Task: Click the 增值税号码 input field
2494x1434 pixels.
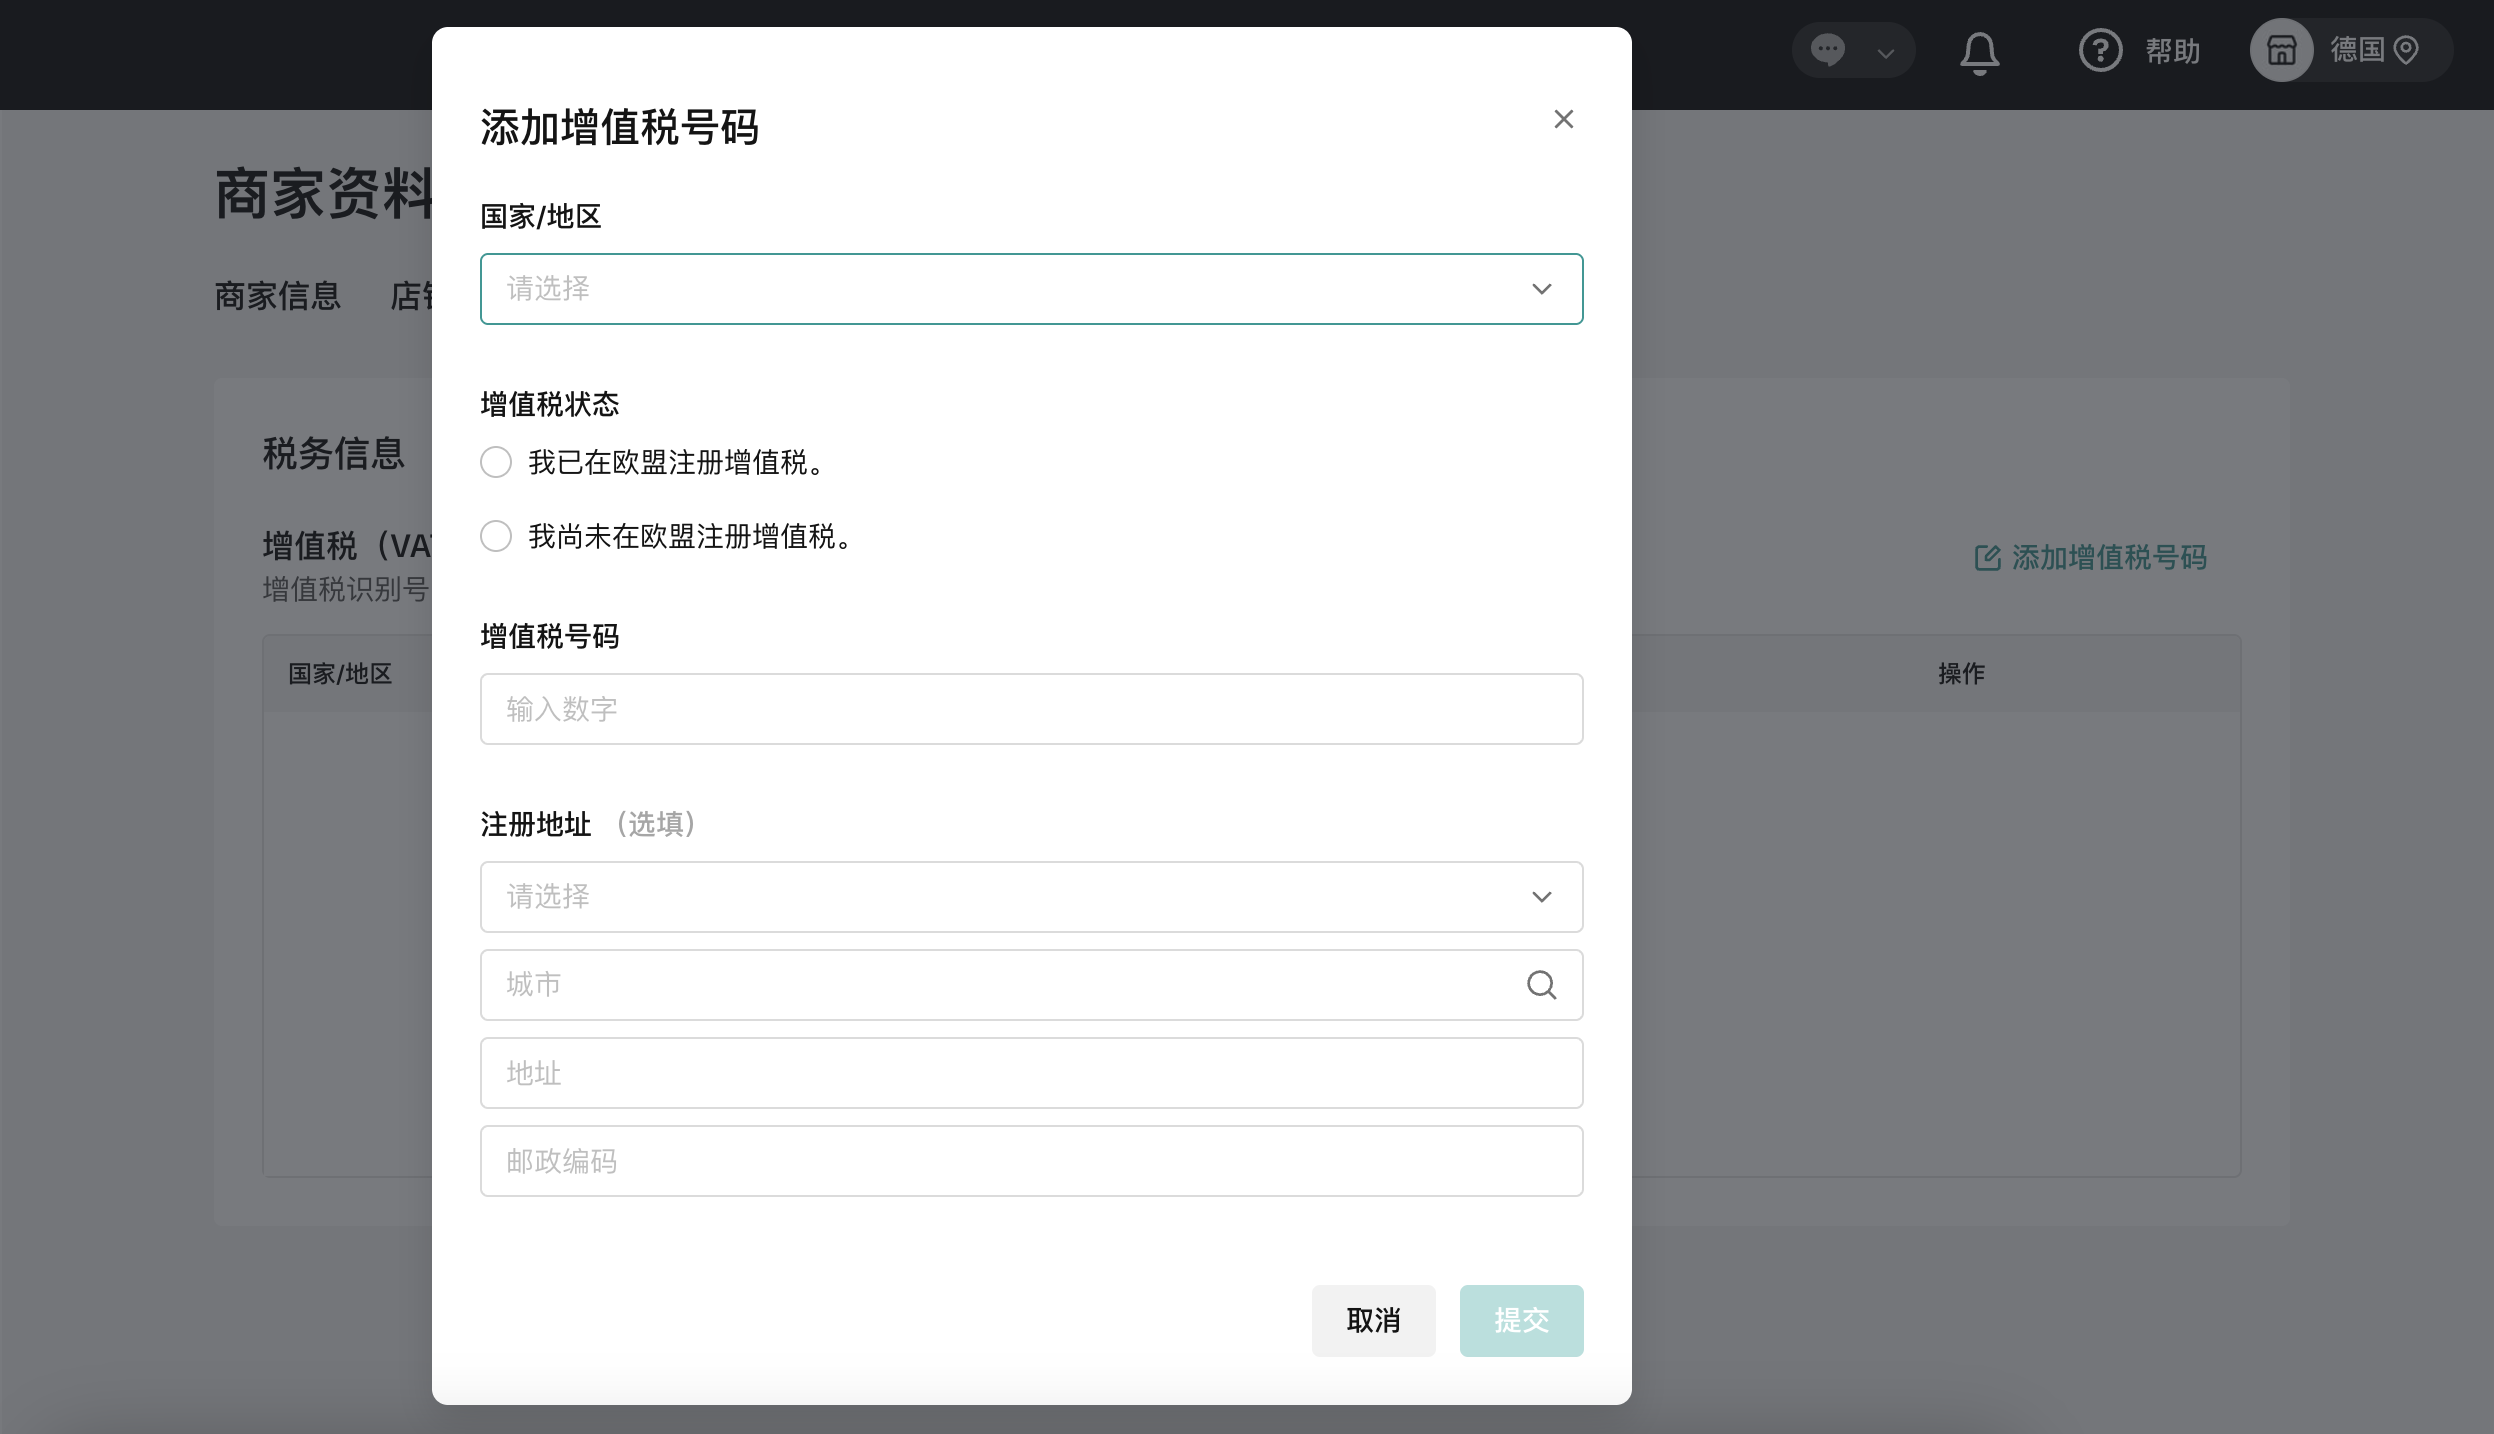Action: [1030, 709]
